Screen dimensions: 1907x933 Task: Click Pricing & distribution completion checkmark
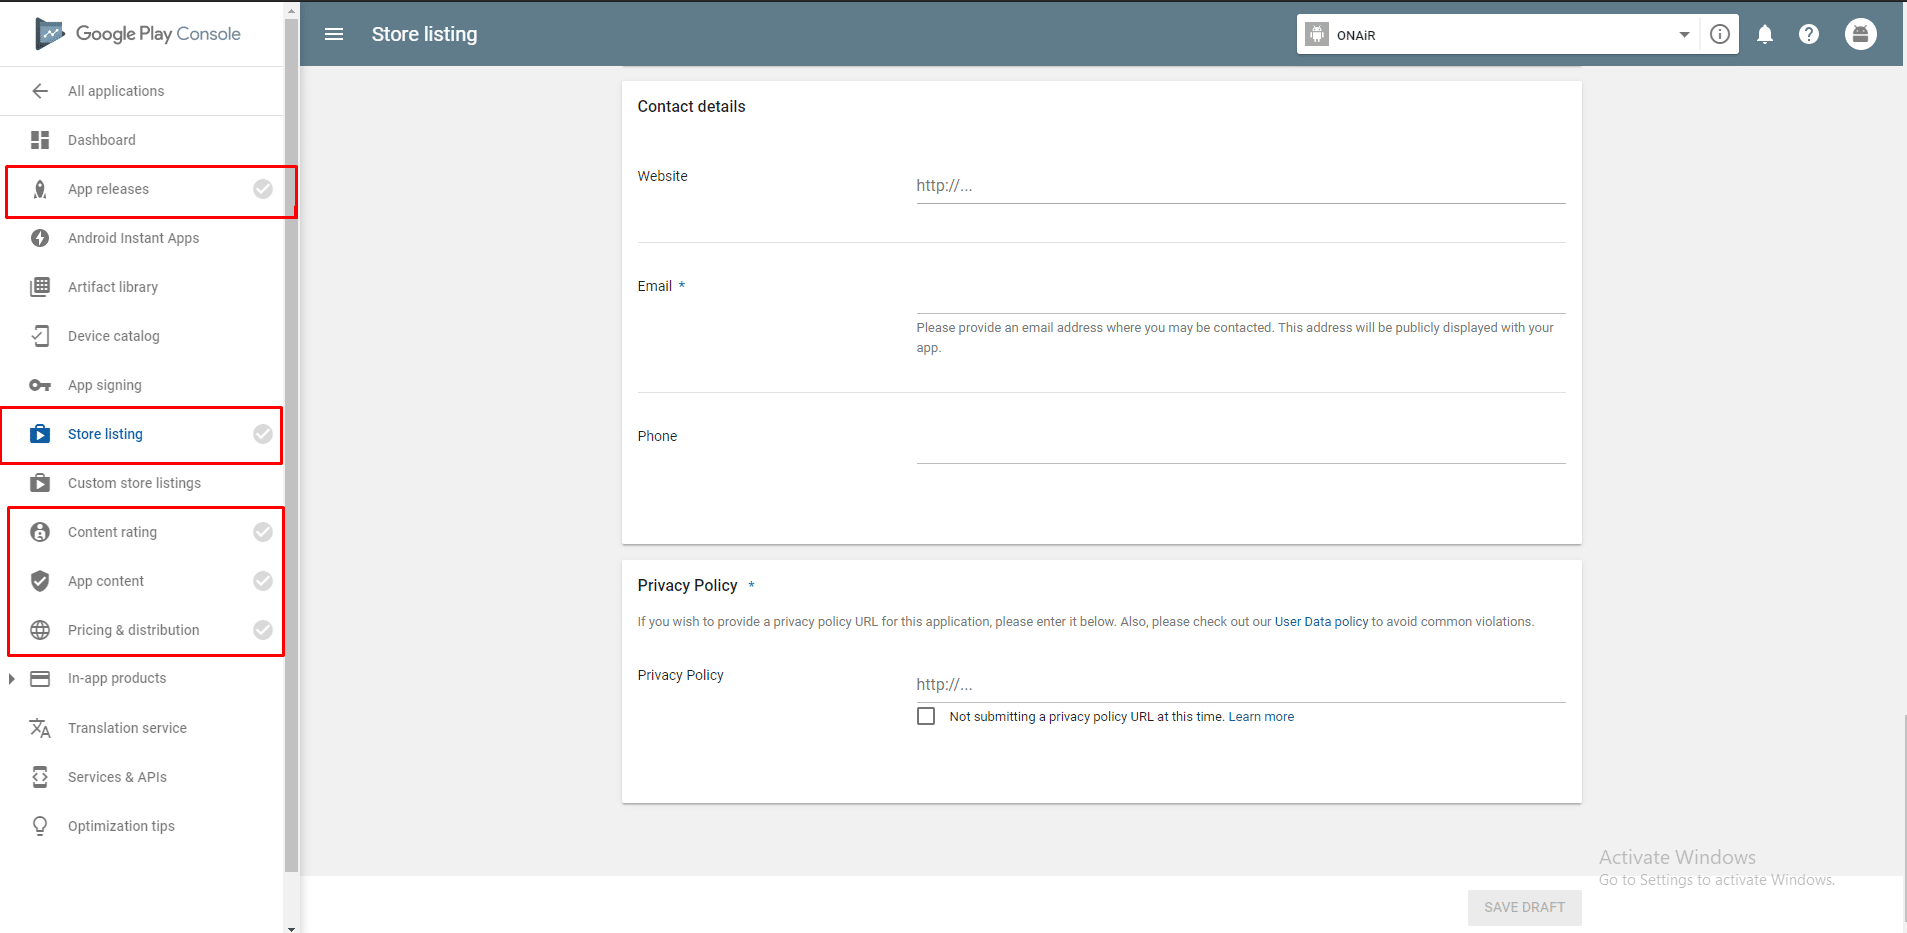coord(263,630)
